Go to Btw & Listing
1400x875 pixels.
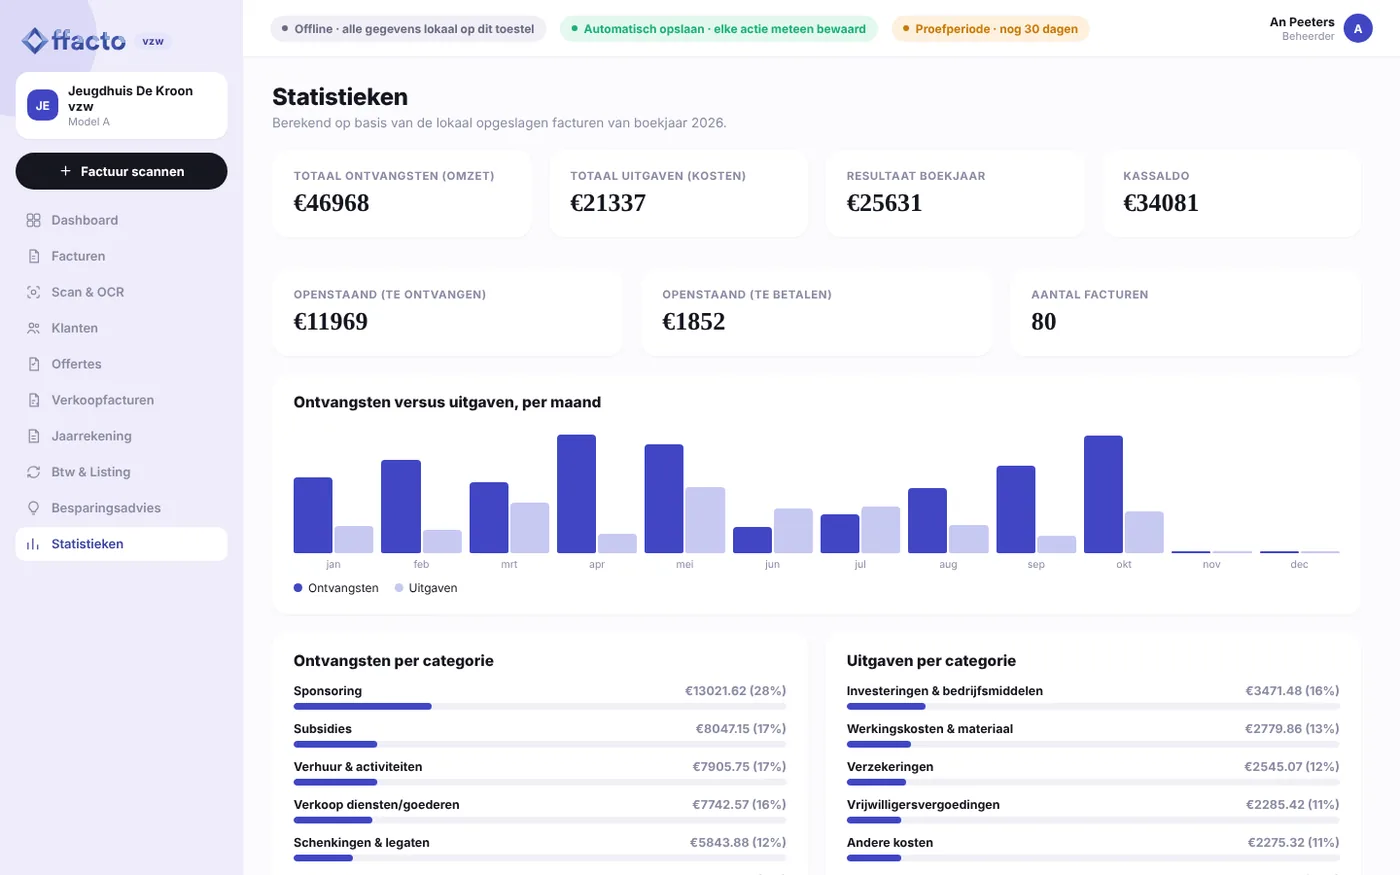pyautogui.click(x=121, y=472)
